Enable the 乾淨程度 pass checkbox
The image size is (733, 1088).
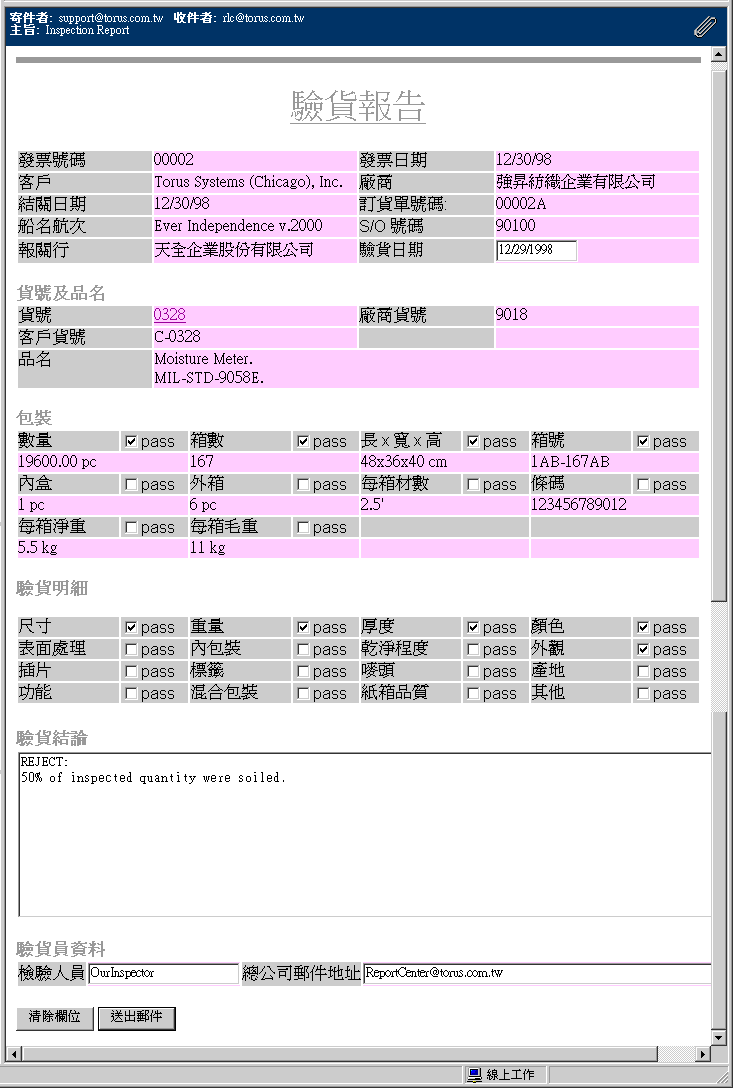click(x=473, y=649)
